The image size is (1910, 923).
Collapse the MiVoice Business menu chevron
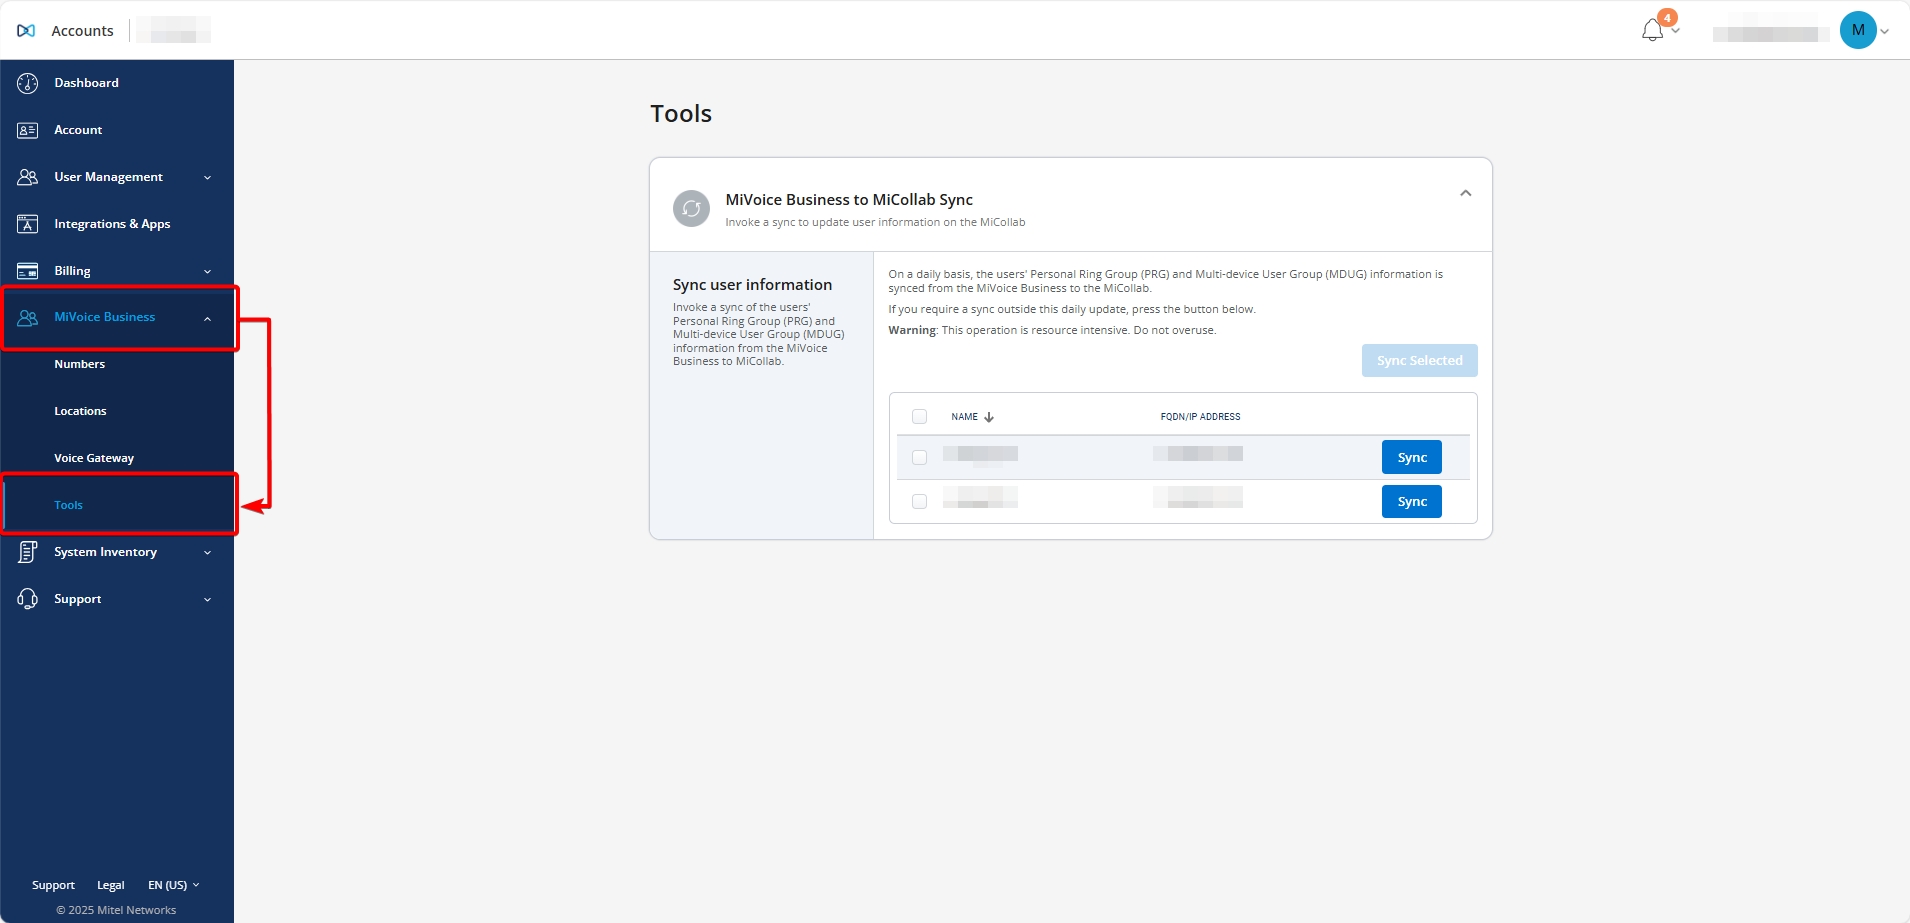point(208,319)
